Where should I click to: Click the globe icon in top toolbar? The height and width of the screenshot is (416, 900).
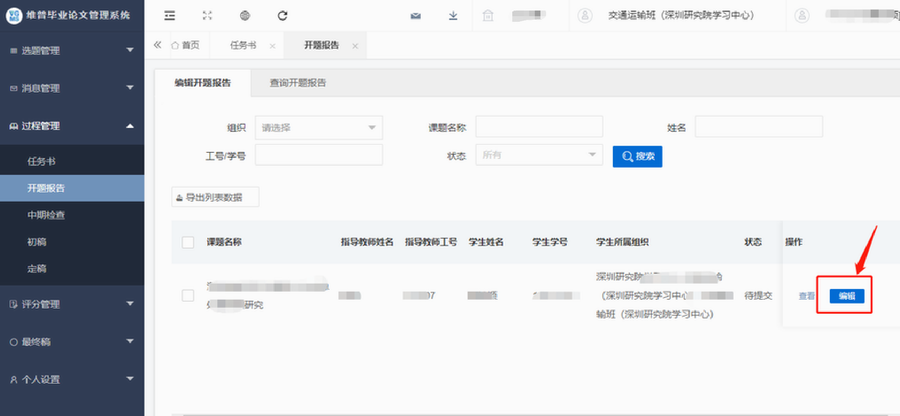tap(245, 15)
